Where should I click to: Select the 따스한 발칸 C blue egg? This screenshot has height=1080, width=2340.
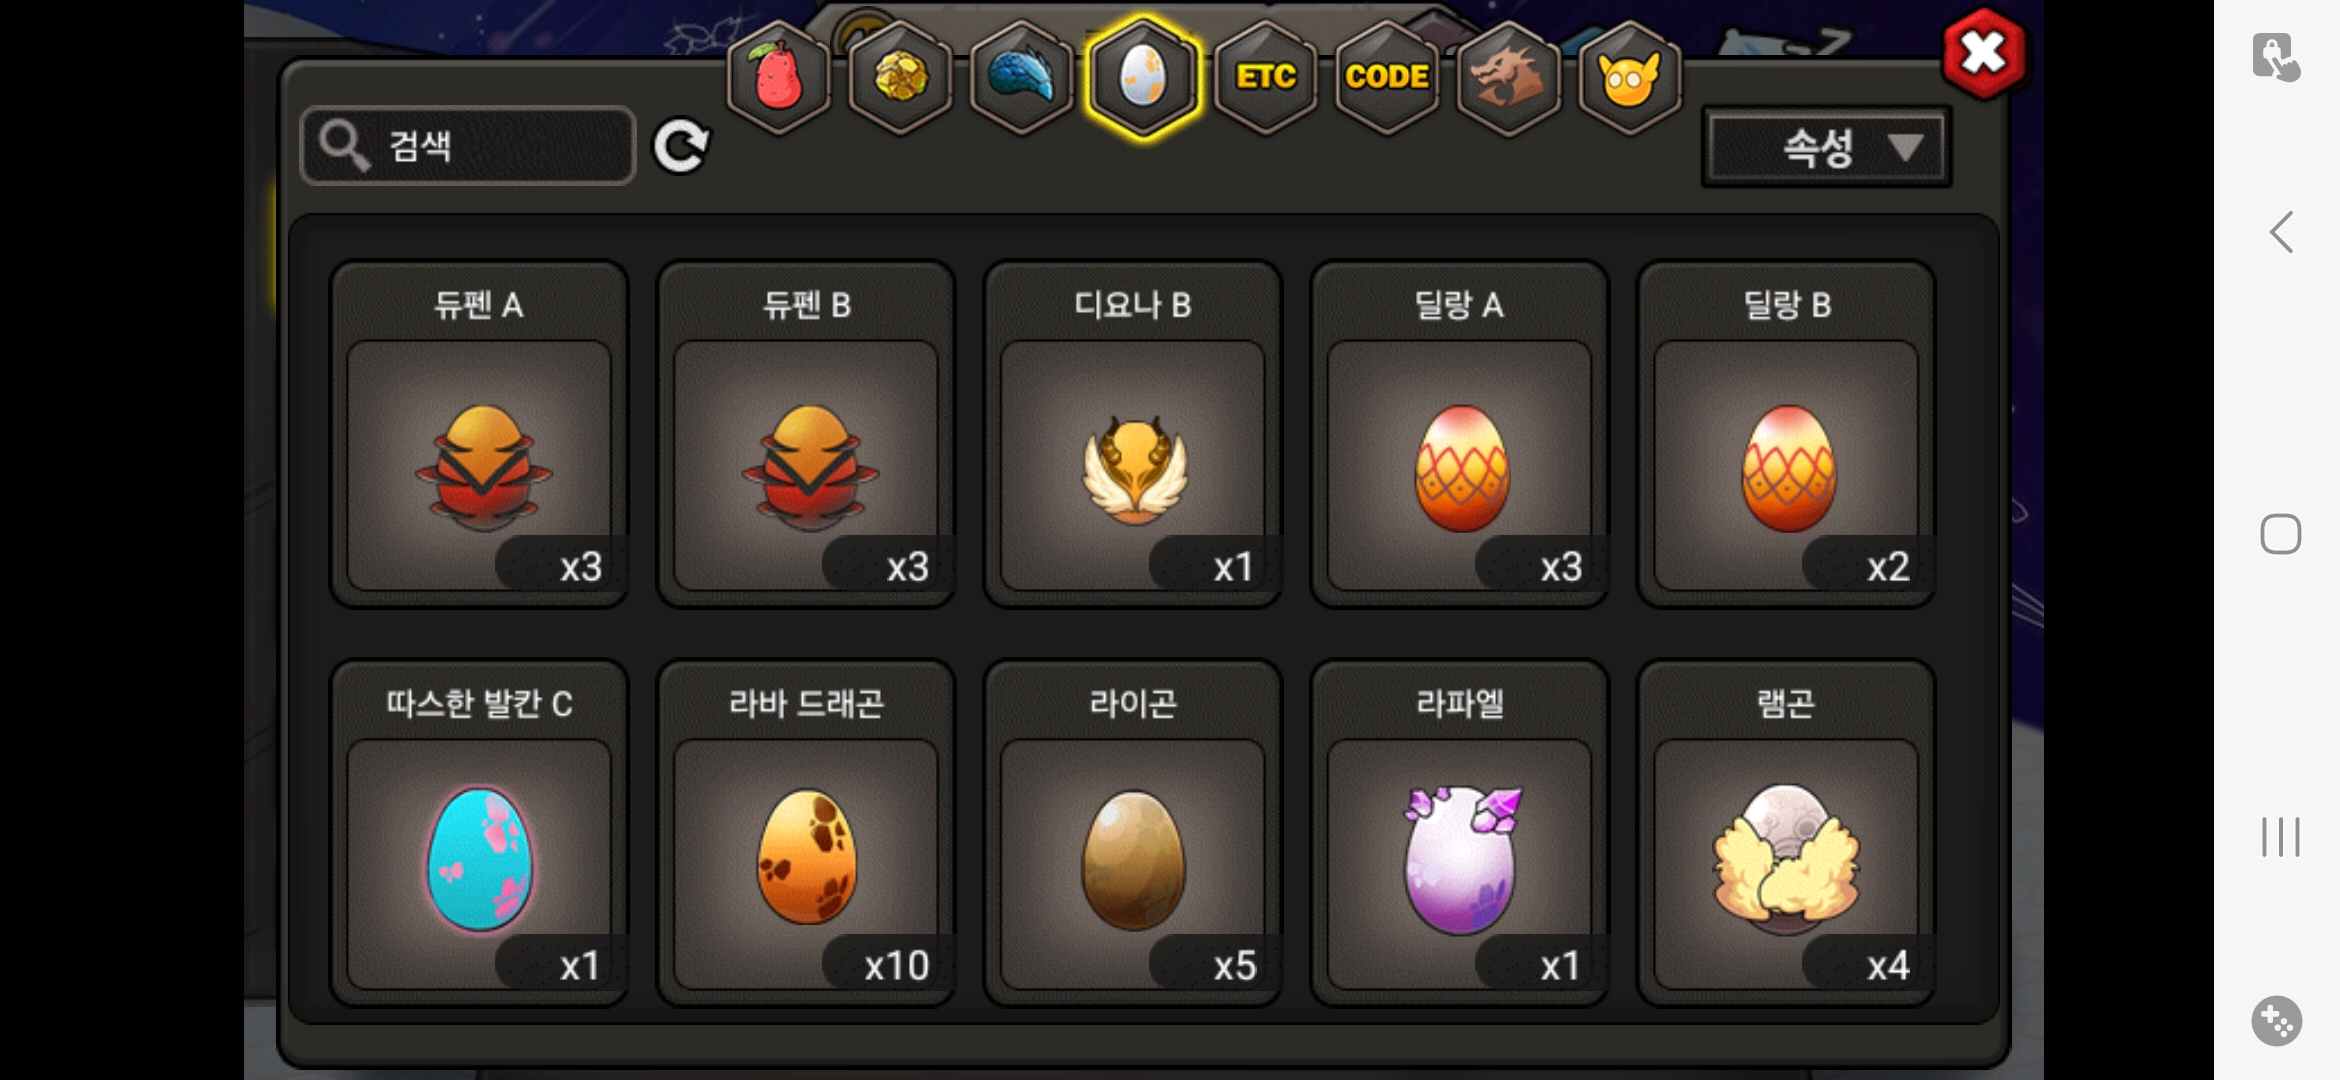click(x=479, y=833)
